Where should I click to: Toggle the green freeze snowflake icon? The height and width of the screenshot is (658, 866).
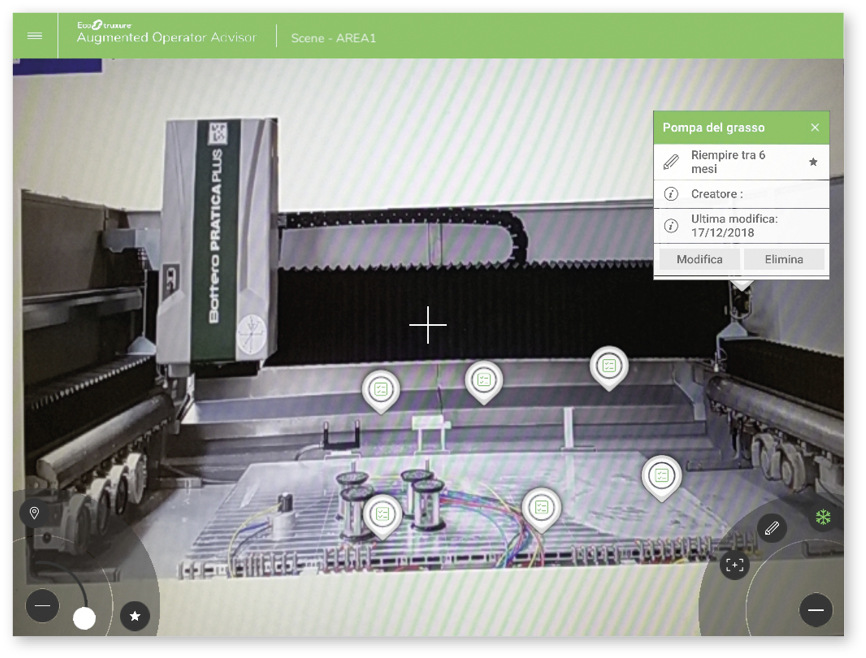pos(822,517)
